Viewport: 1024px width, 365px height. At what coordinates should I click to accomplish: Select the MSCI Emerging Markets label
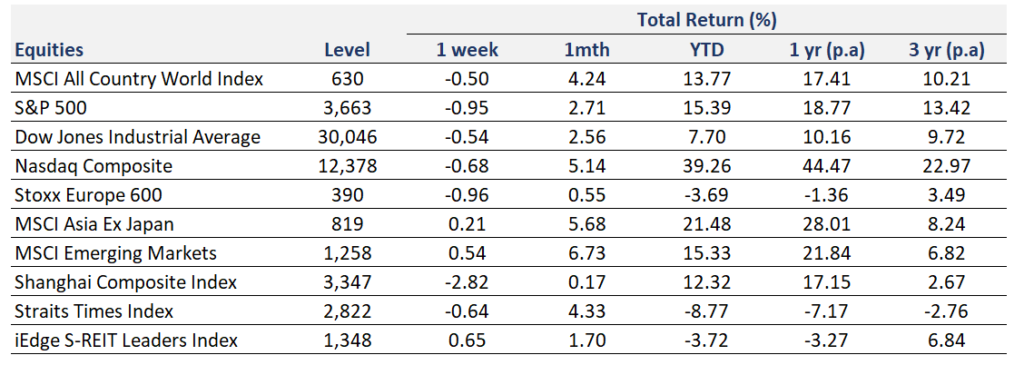coord(116,253)
